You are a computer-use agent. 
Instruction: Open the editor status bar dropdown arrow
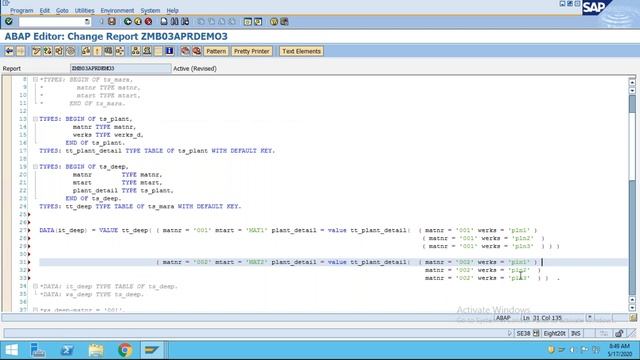coord(589,318)
